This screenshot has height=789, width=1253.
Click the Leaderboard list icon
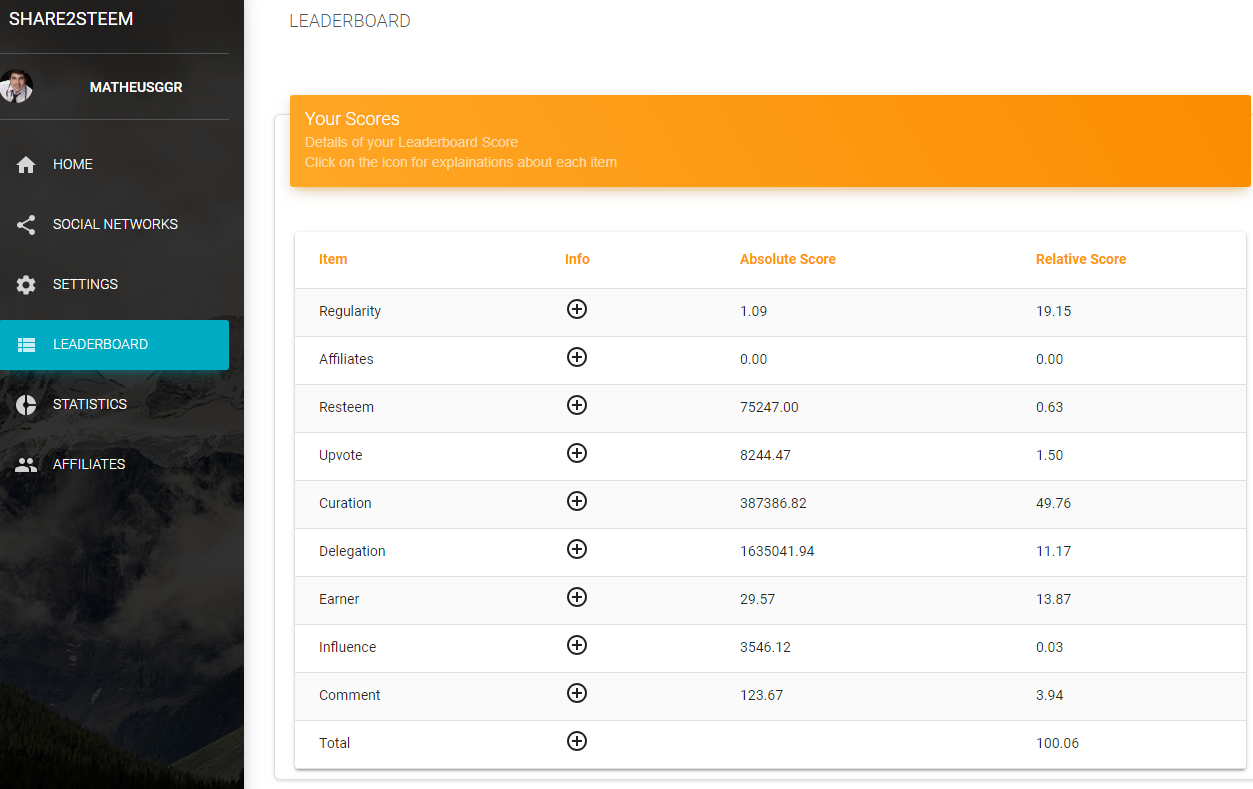pyautogui.click(x=26, y=345)
